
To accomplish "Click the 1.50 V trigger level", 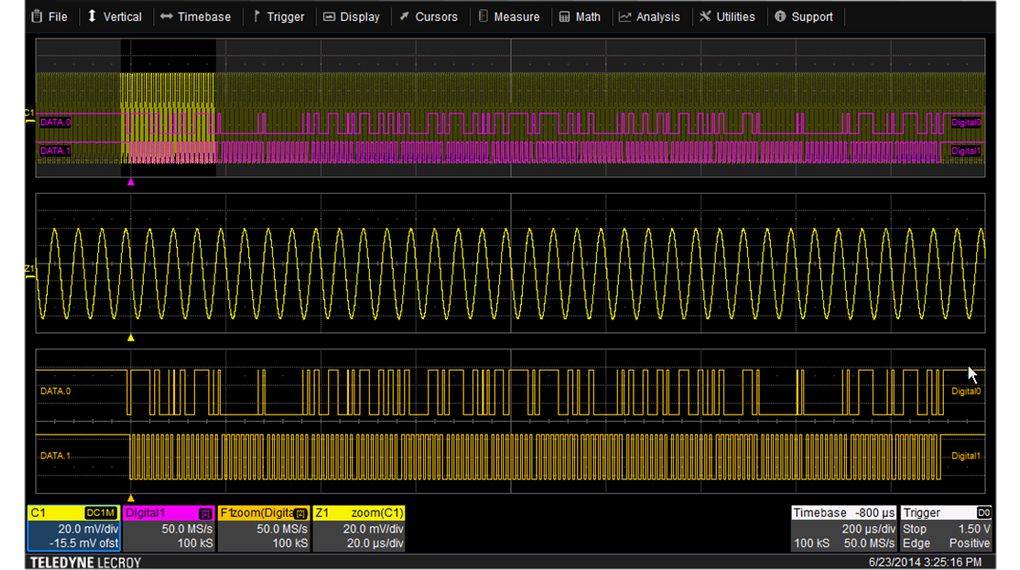I will (x=974, y=529).
